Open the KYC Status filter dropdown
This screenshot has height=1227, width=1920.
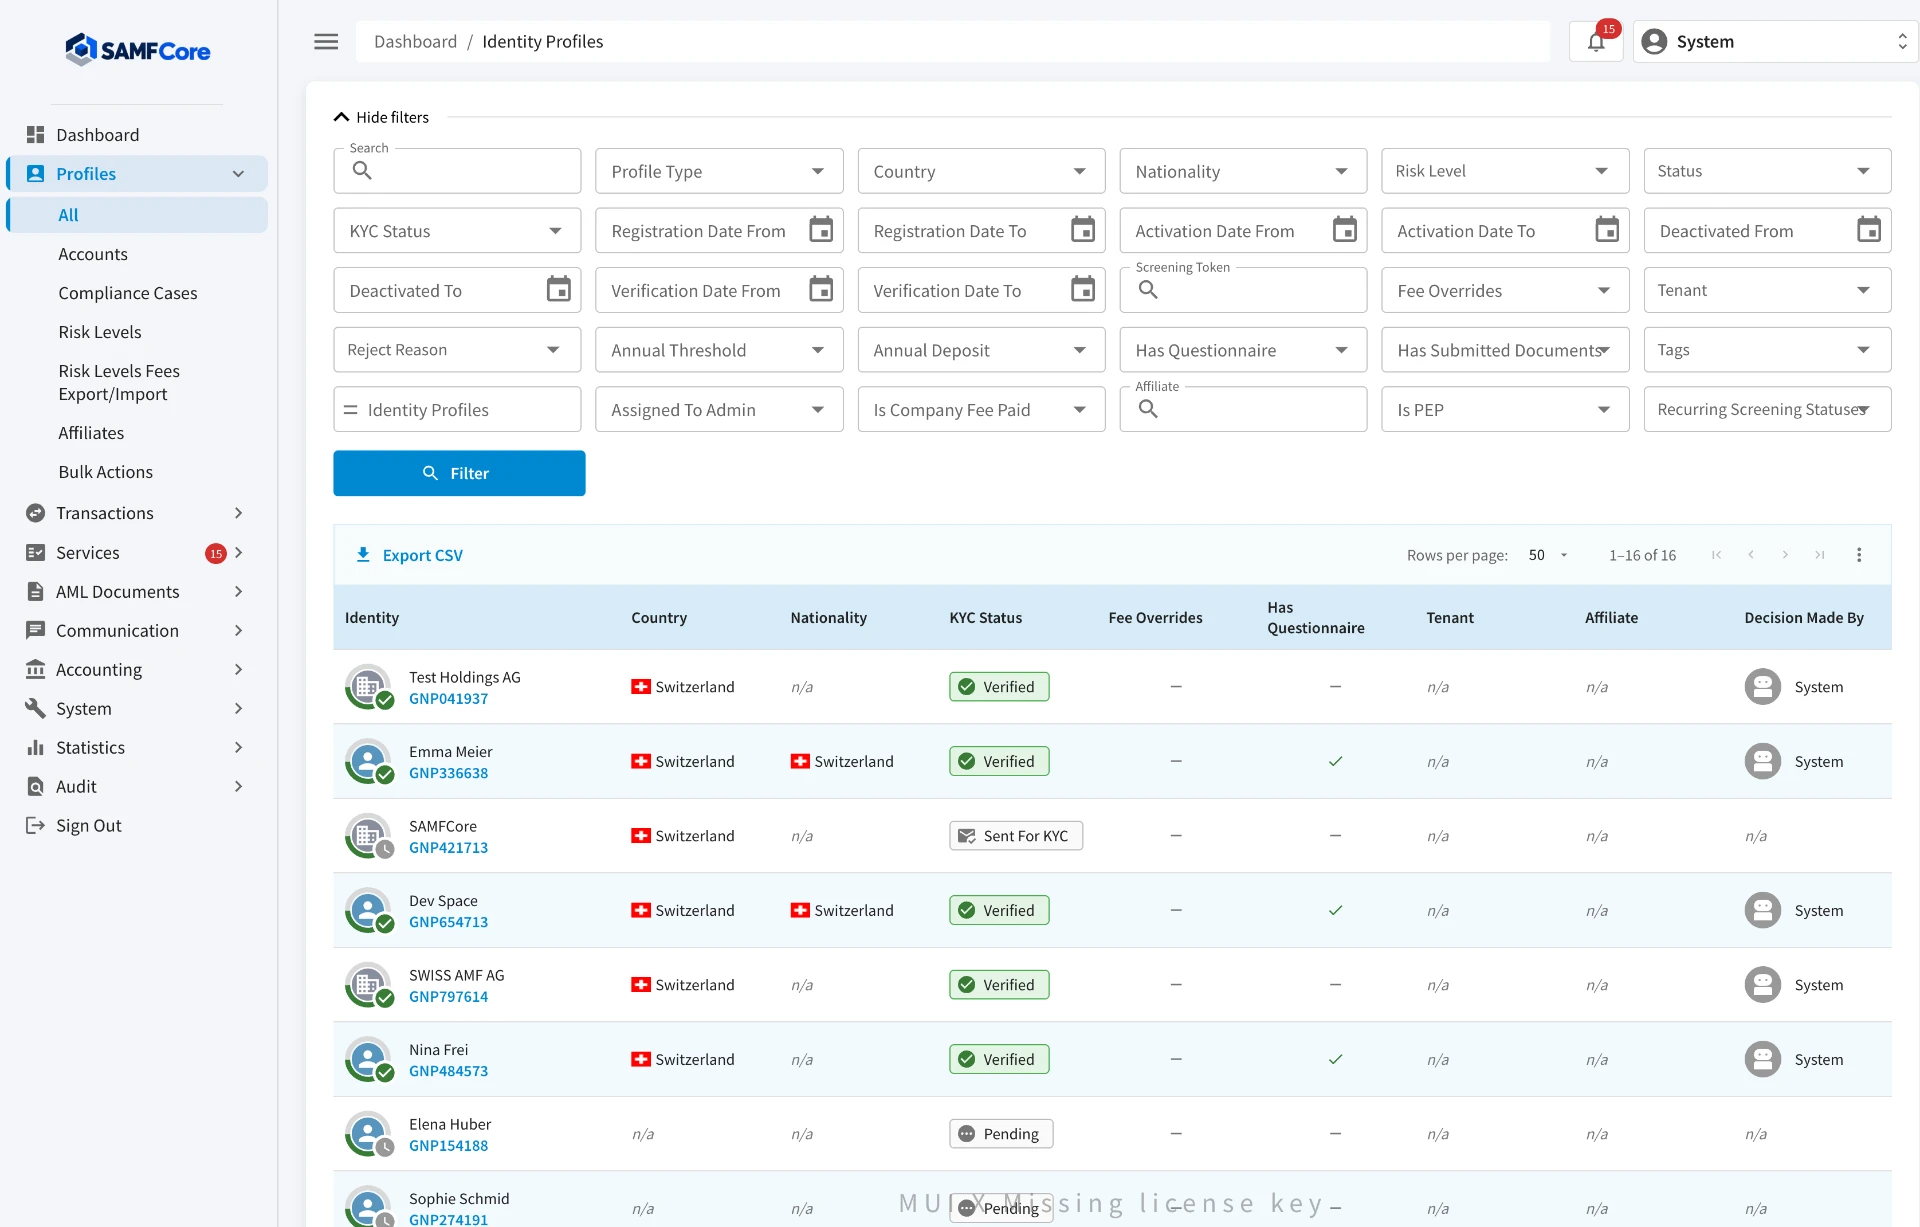(x=457, y=231)
